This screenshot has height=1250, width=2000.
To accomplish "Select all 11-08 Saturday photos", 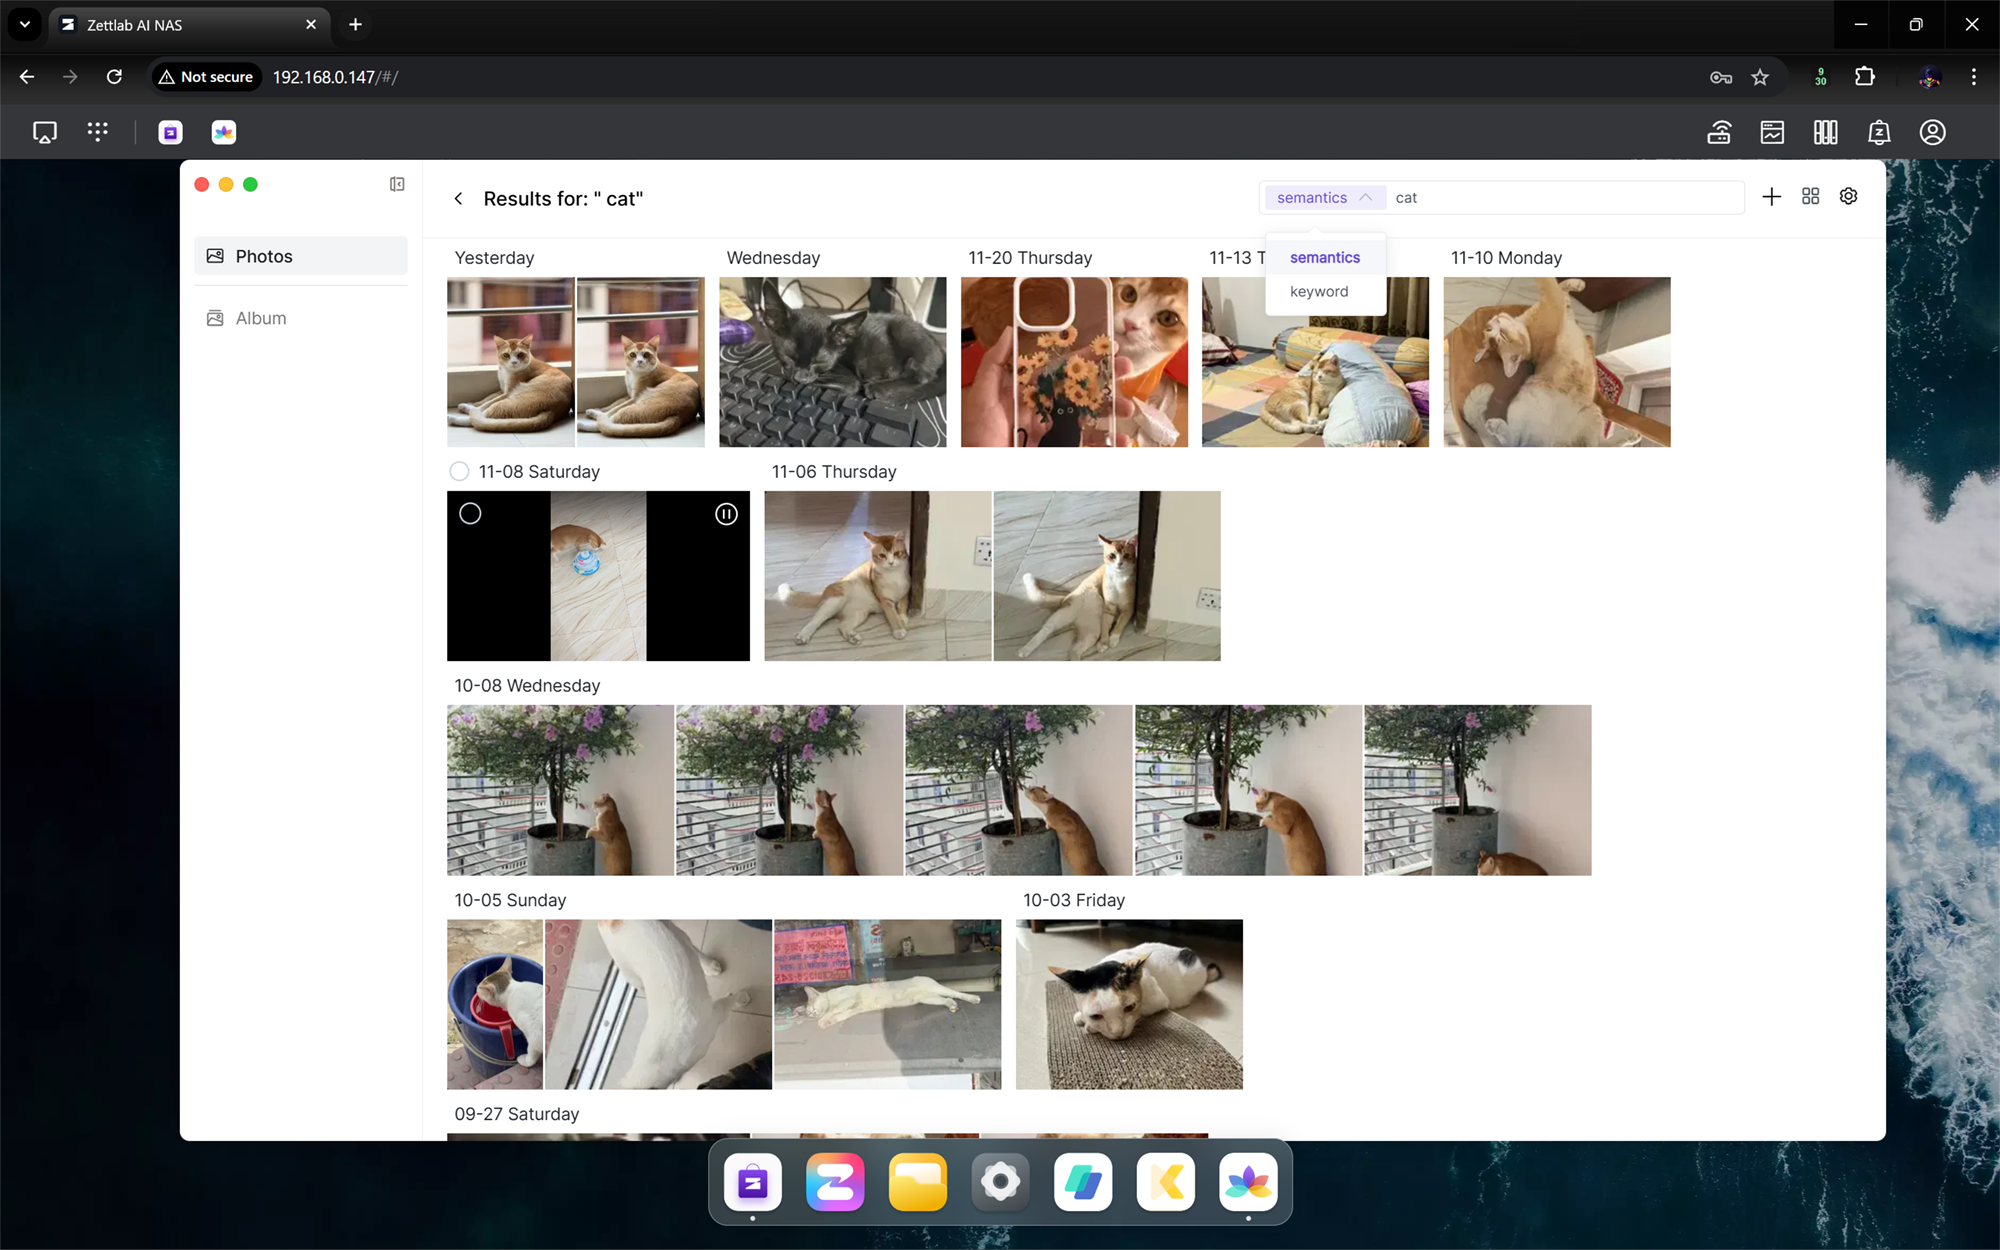I will coord(459,471).
